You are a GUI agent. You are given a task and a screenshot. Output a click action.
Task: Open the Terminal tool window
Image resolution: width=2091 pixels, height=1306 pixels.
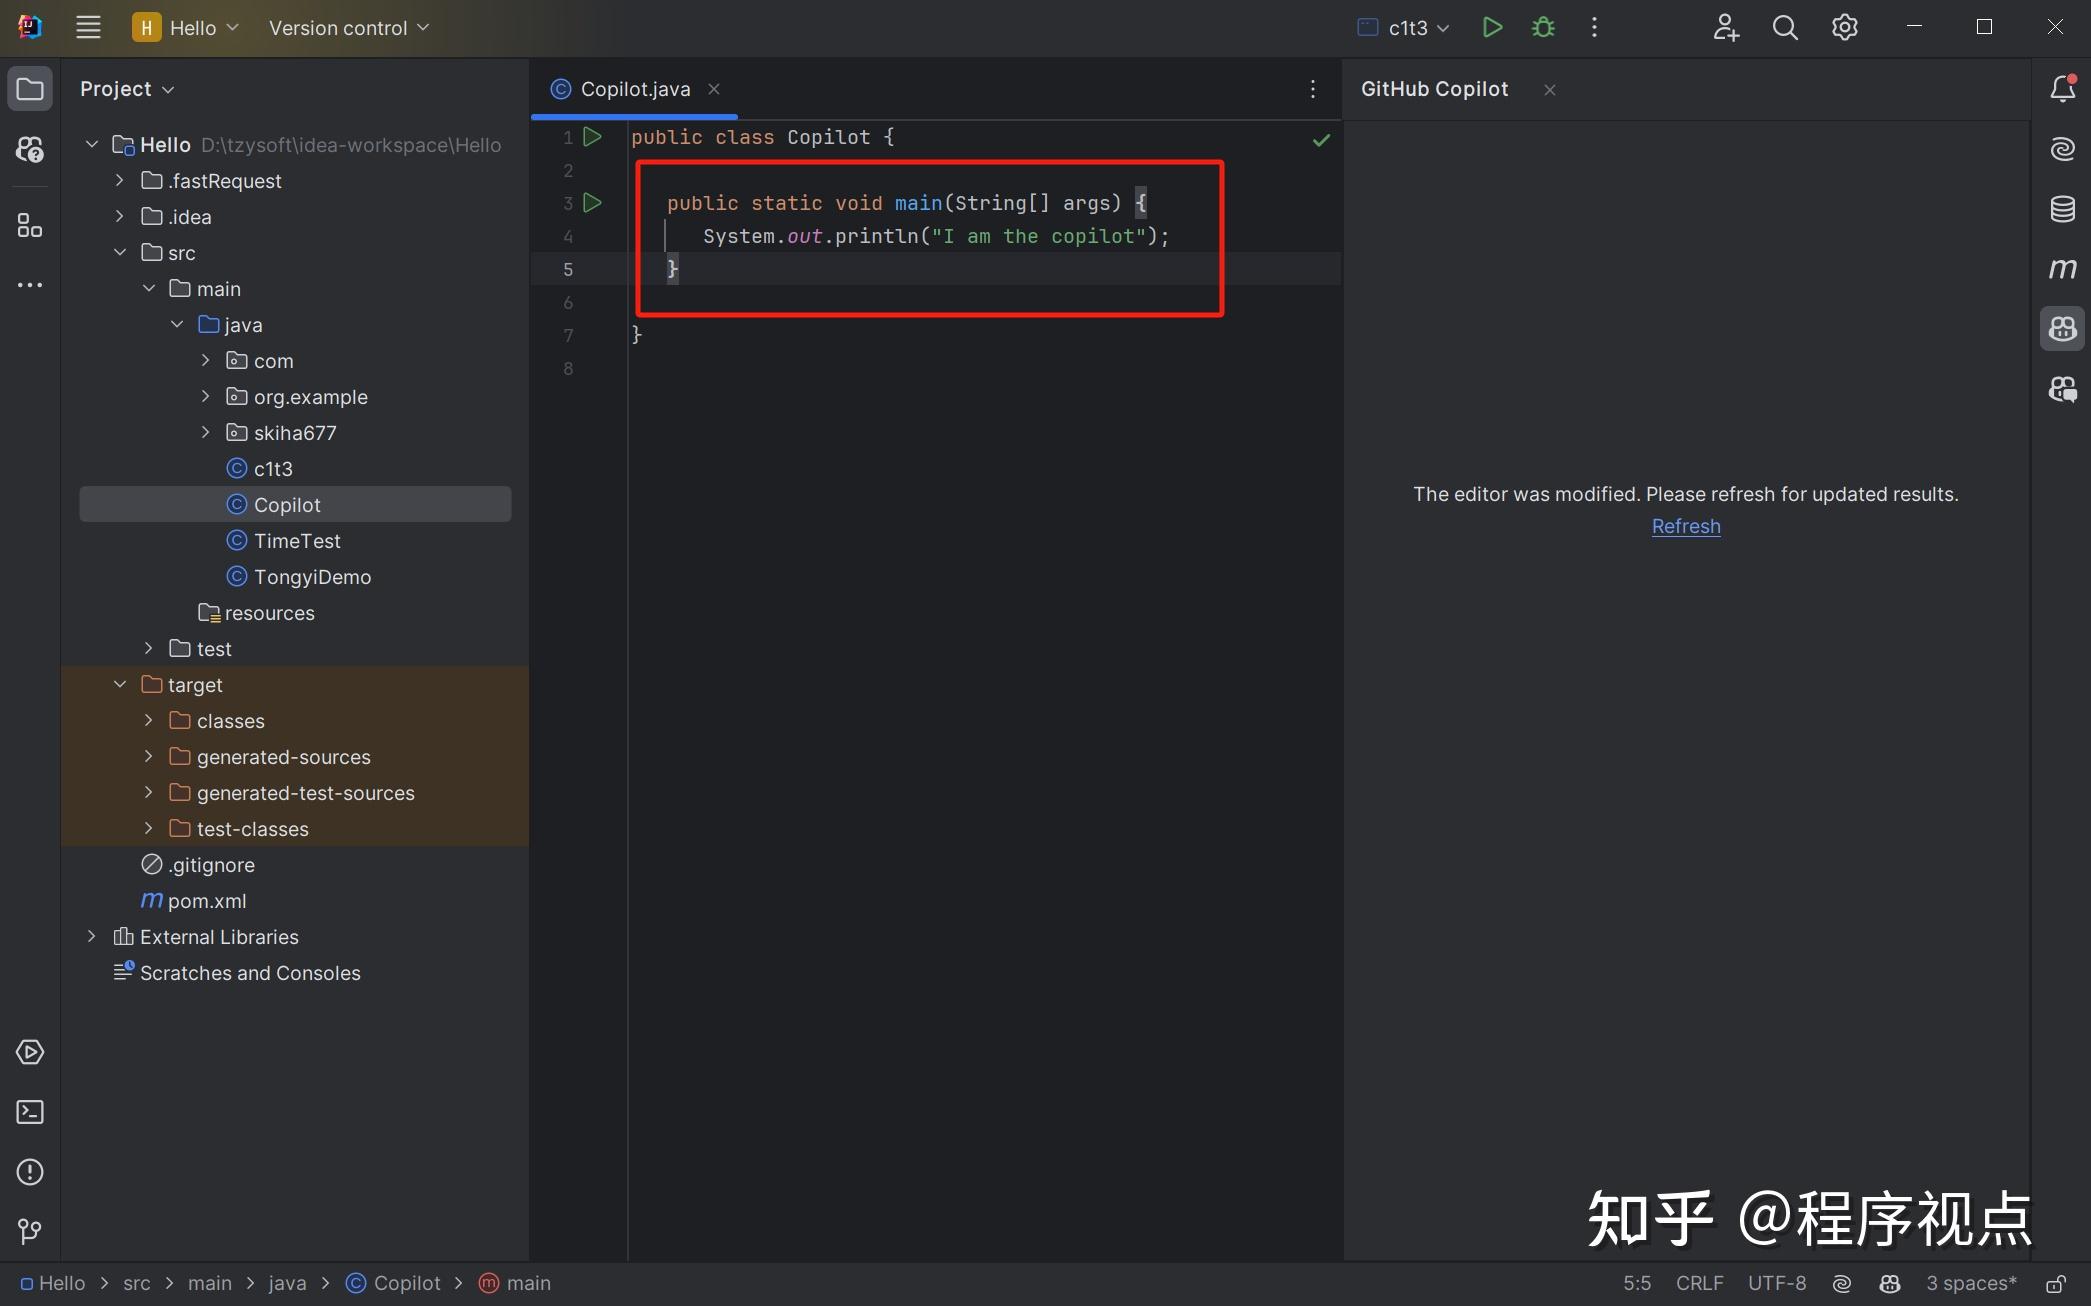coord(30,1112)
